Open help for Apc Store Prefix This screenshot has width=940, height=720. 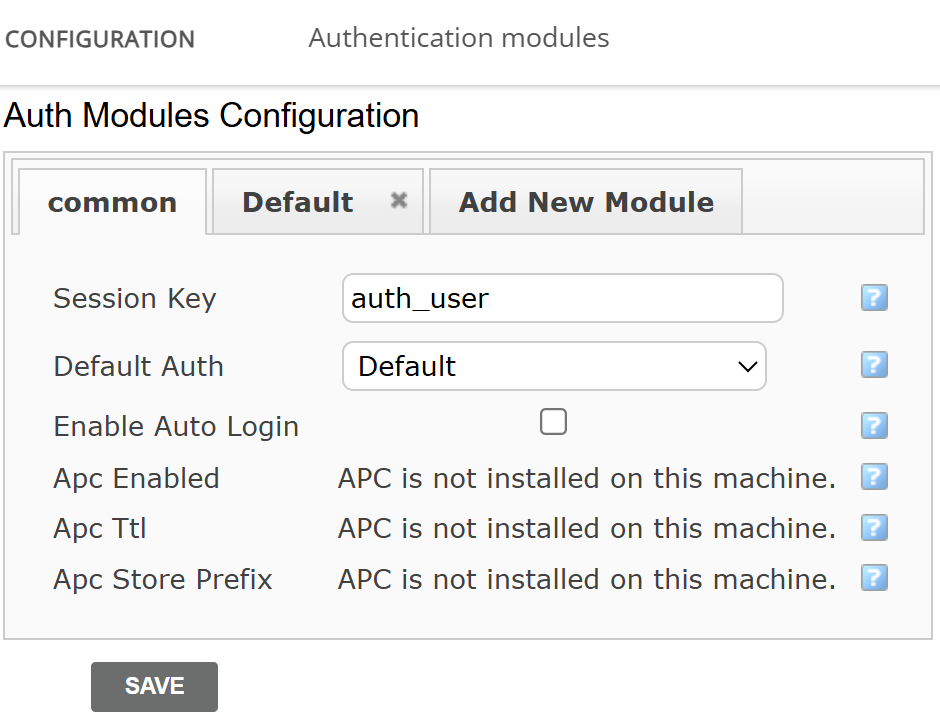click(x=873, y=578)
